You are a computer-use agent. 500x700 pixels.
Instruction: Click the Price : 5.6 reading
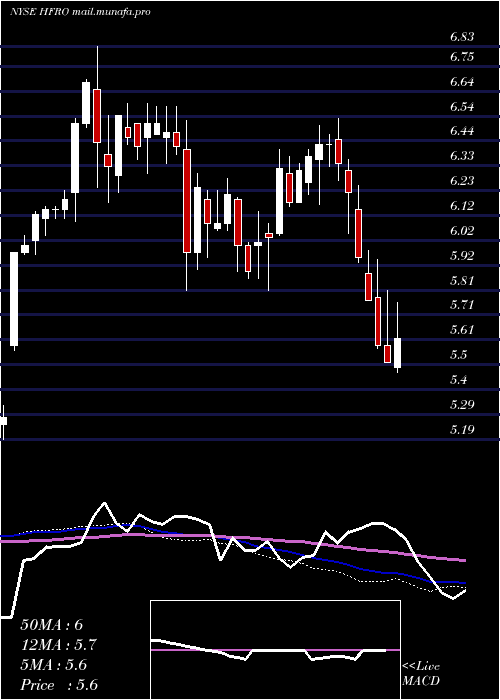pyautogui.click(x=59, y=685)
